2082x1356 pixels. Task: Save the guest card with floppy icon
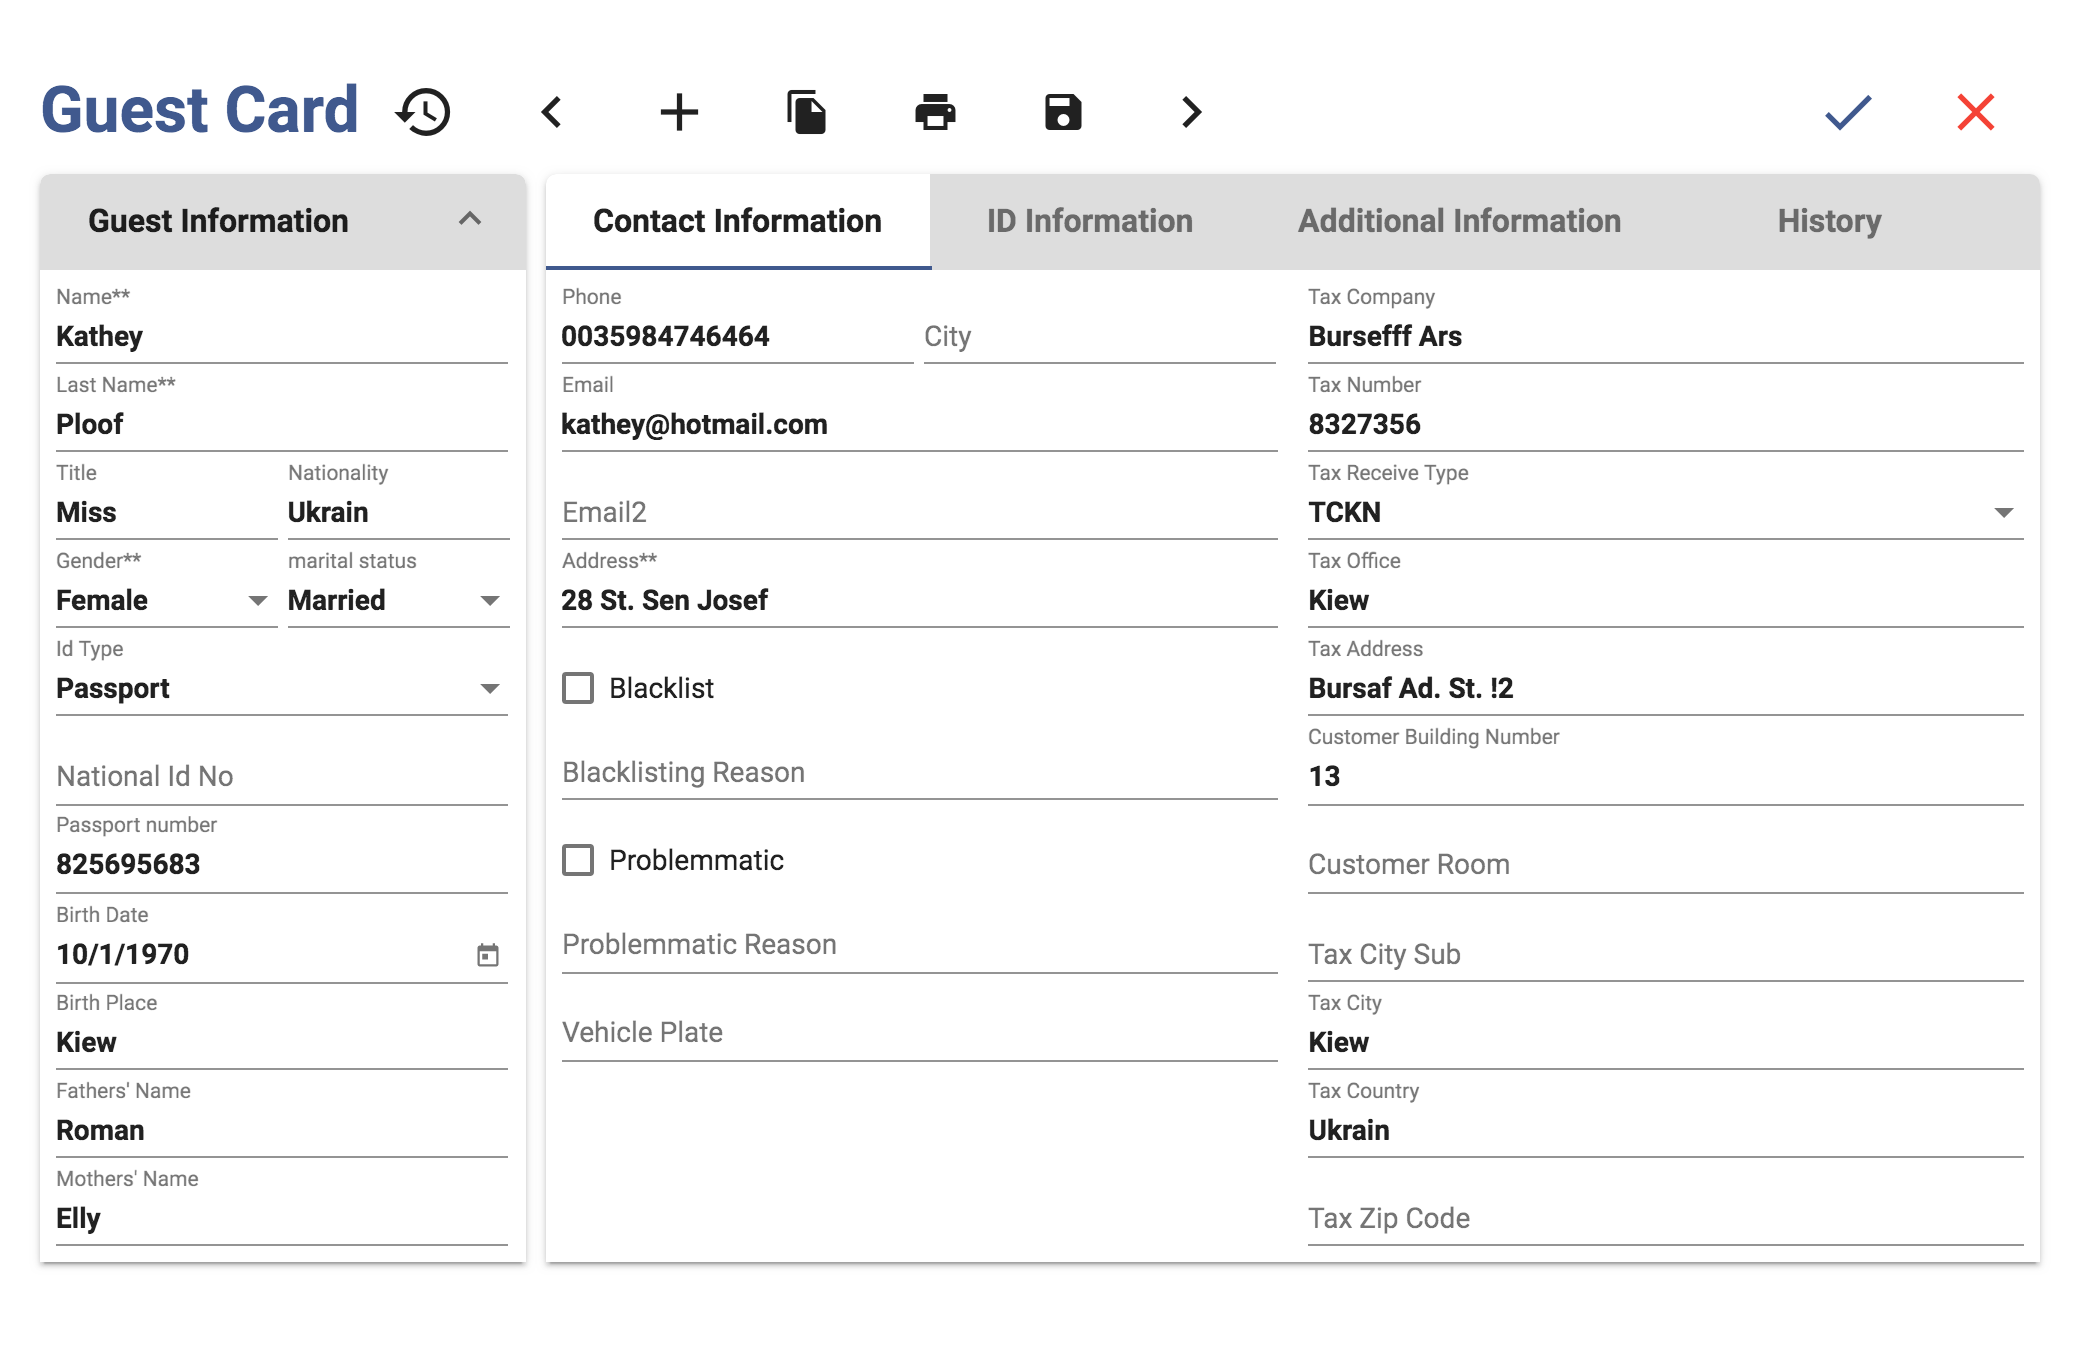tap(1063, 112)
